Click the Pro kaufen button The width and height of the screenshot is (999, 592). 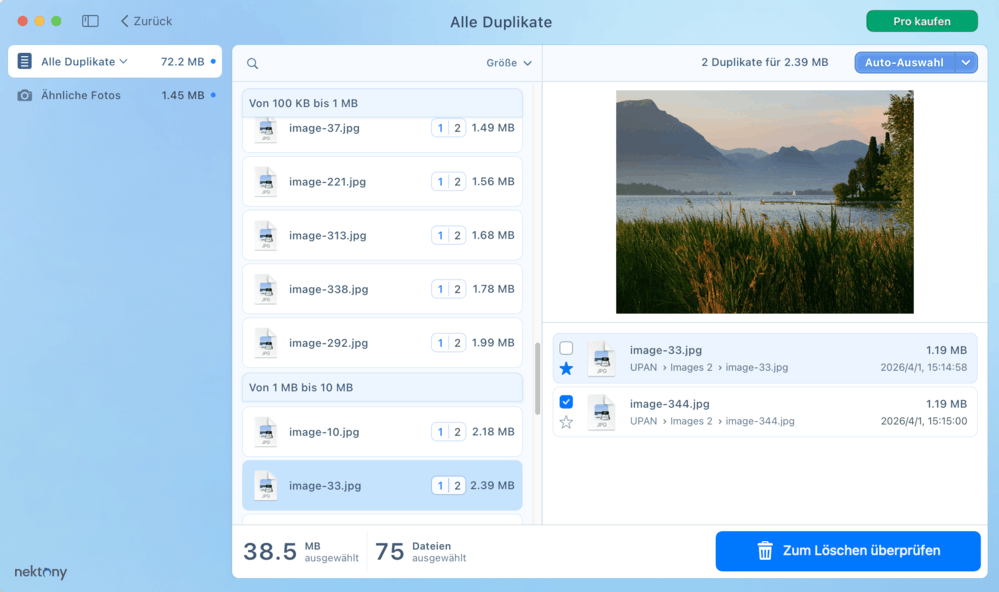[x=921, y=20]
